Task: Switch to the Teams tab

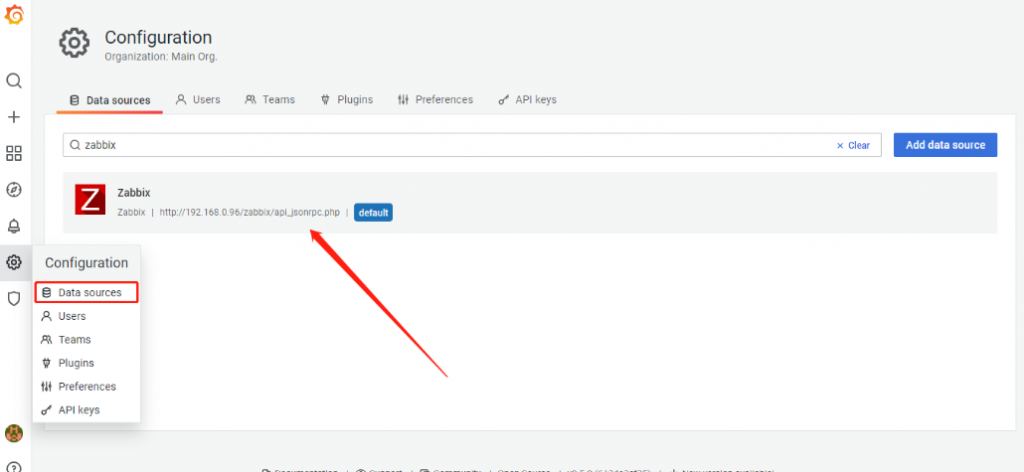Action: (x=270, y=100)
